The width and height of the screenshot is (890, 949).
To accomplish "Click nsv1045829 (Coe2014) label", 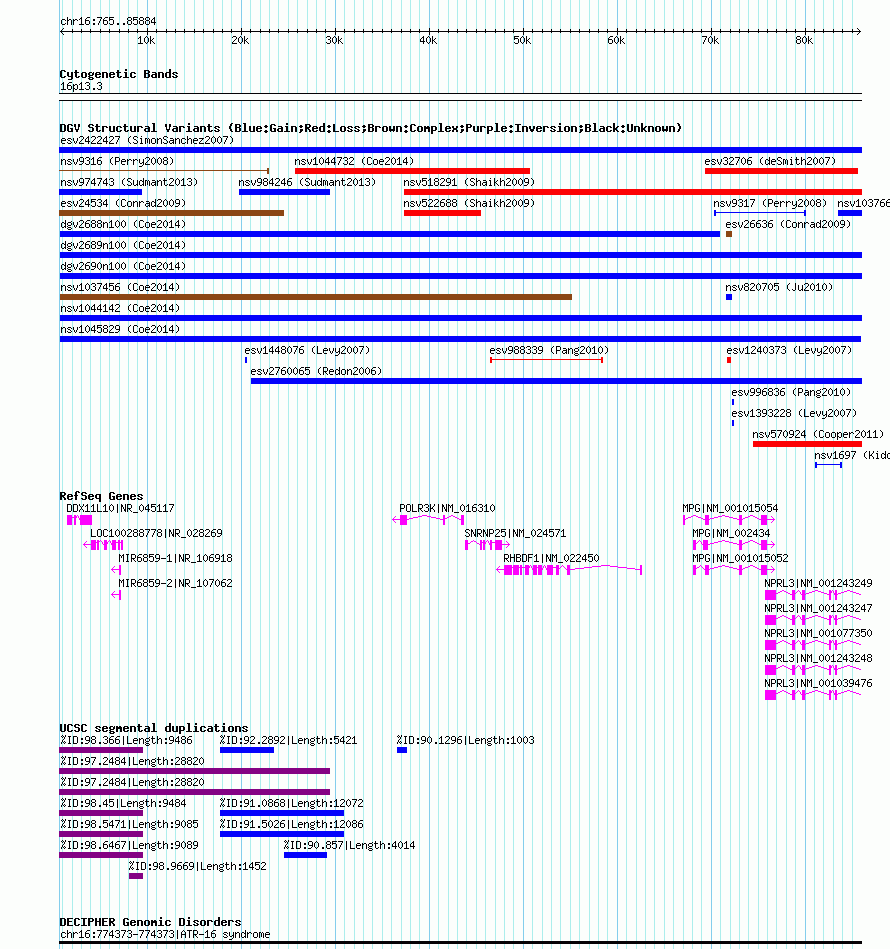I will (120, 329).
